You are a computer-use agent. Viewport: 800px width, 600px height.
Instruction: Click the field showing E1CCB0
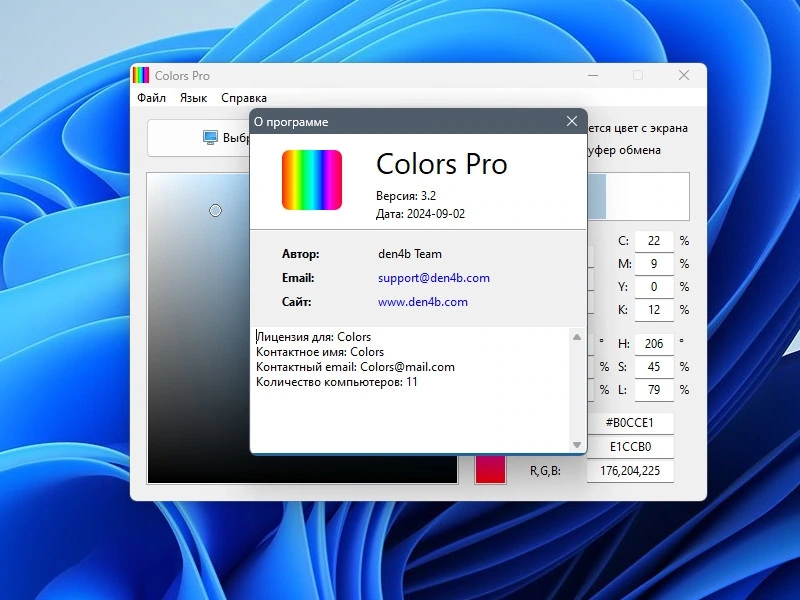pos(630,447)
